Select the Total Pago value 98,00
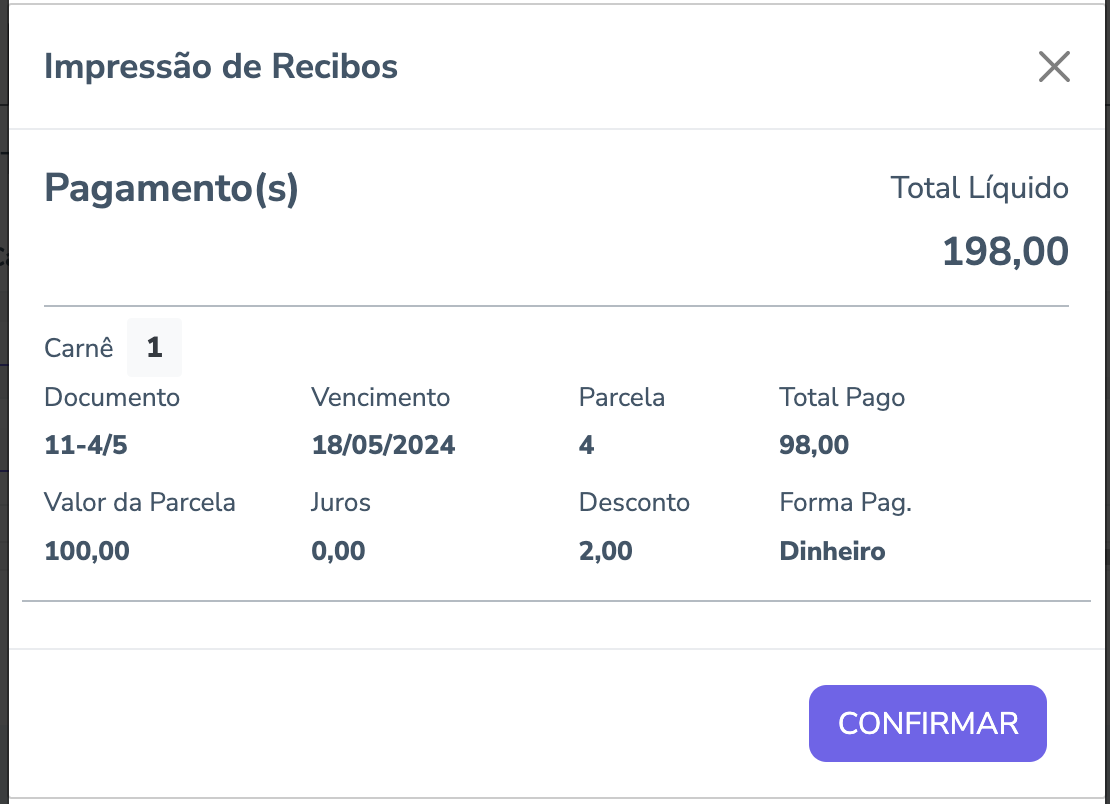 [x=814, y=445]
